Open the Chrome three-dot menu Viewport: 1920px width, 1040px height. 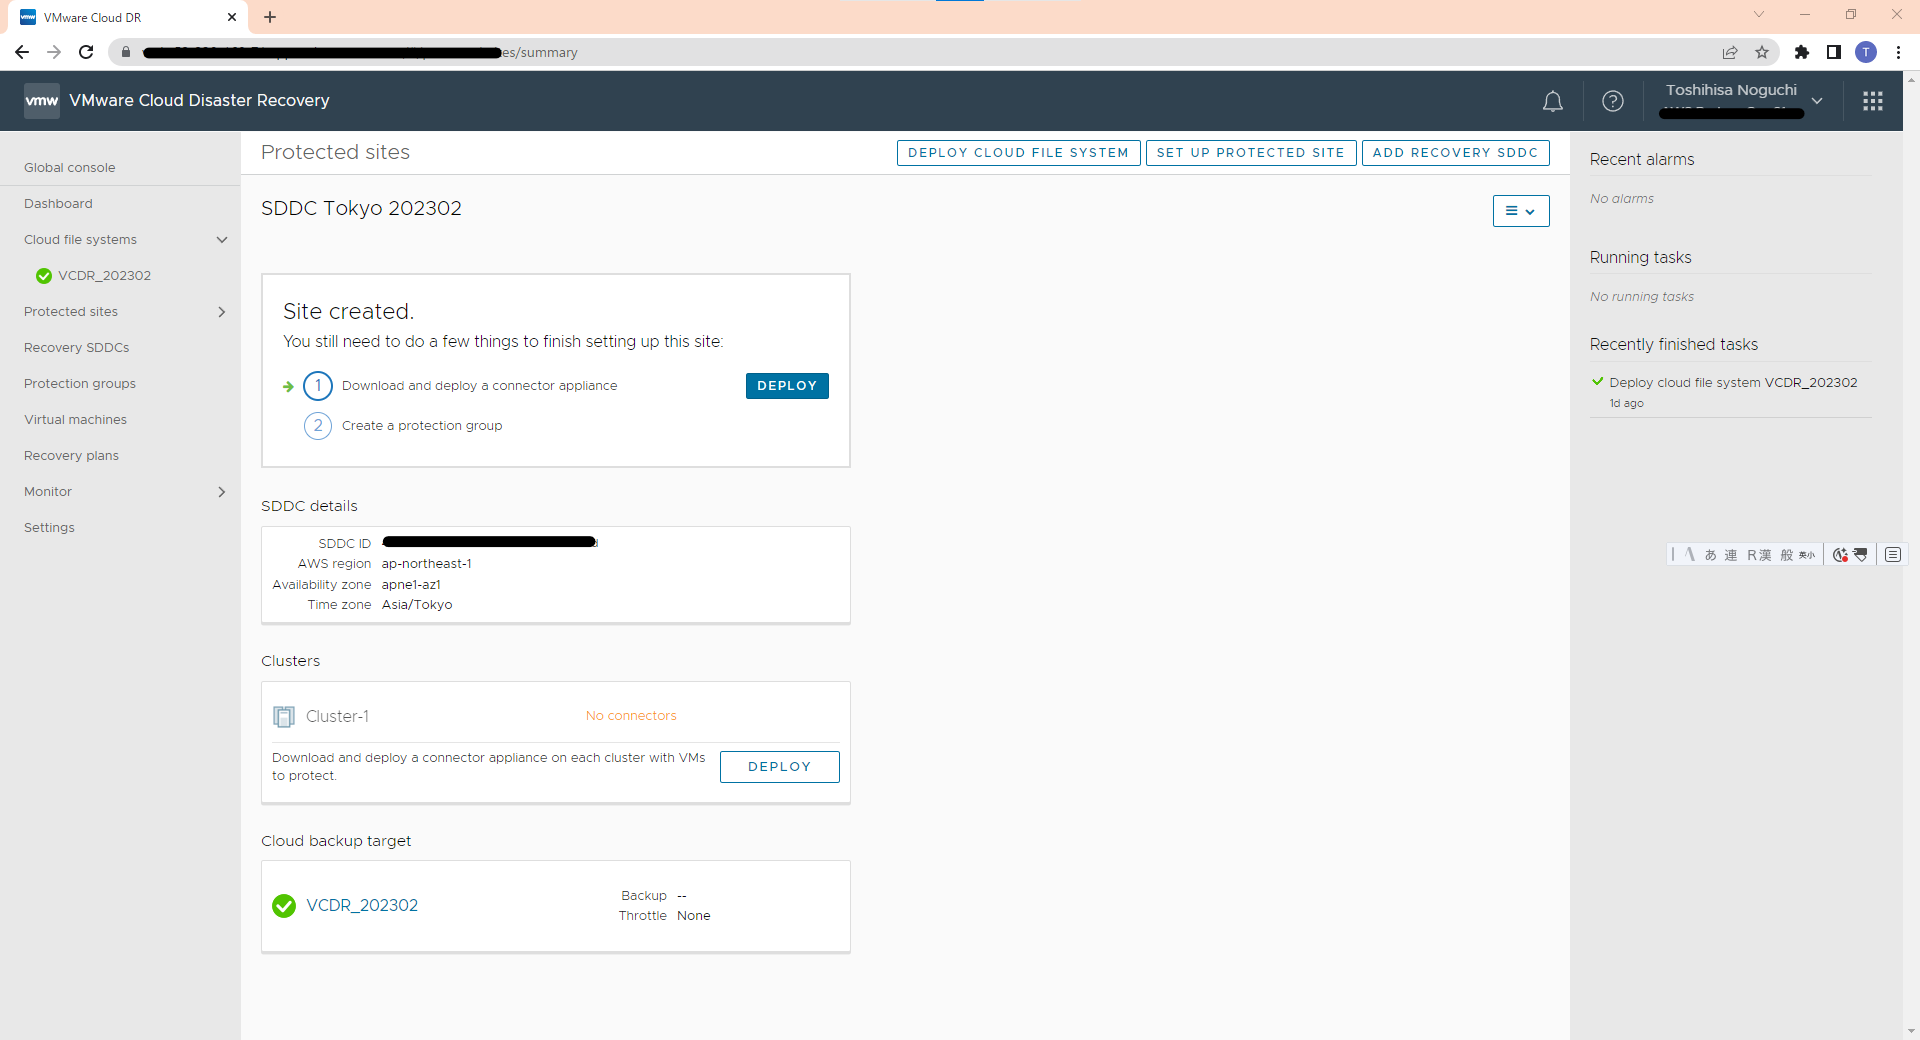pyautogui.click(x=1898, y=52)
